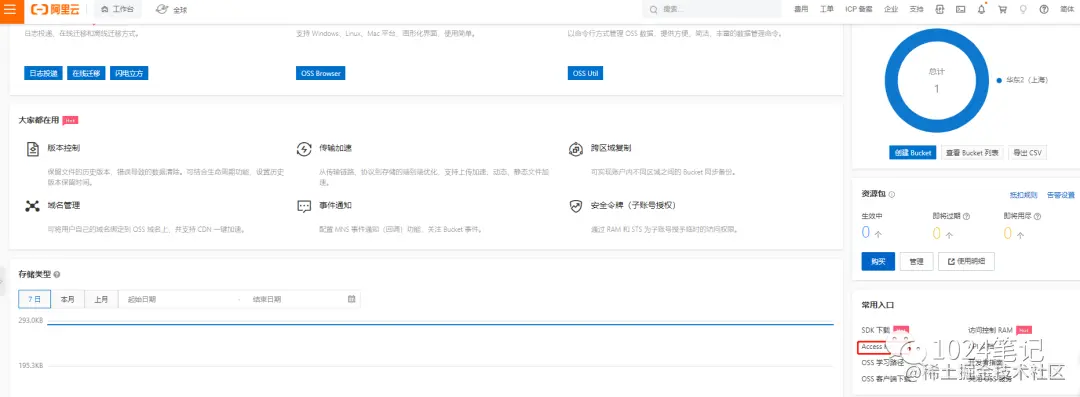1080x397 pixels.
Task: Click the light bulb icon
Action: pyautogui.click(x=1023, y=10)
